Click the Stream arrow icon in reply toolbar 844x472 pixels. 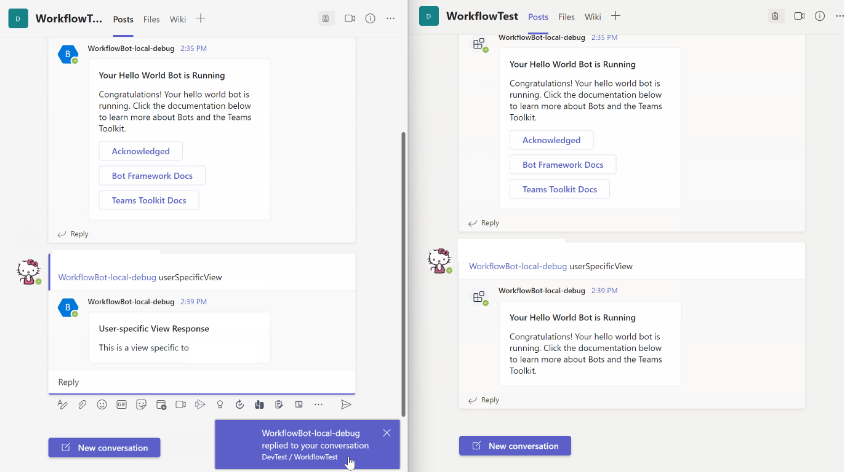(x=200, y=405)
